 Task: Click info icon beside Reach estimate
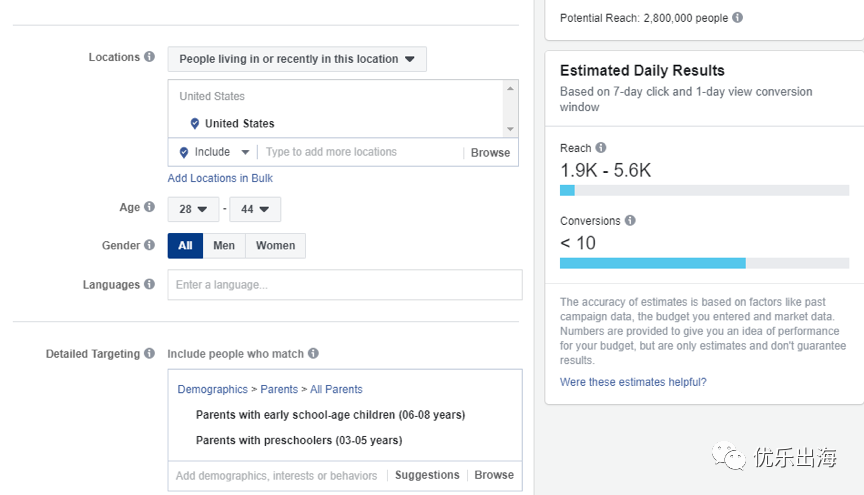coord(601,148)
